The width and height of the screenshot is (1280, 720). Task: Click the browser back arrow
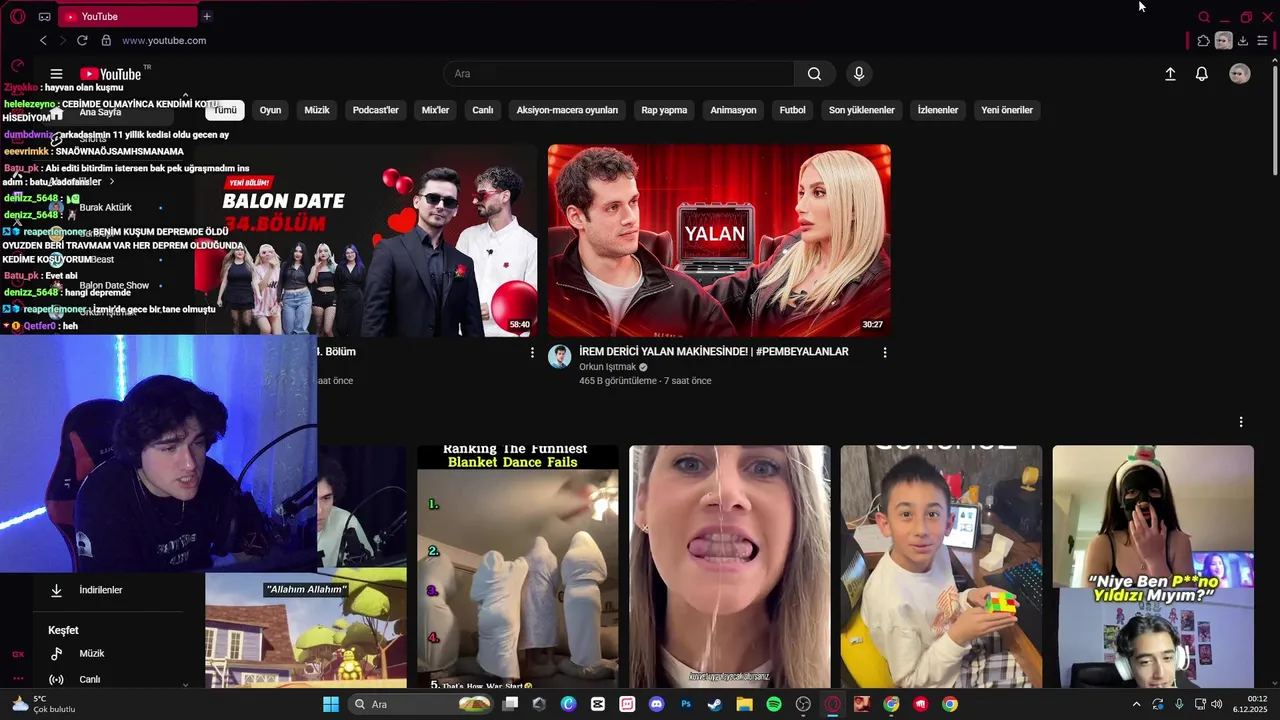click(43, 41)
